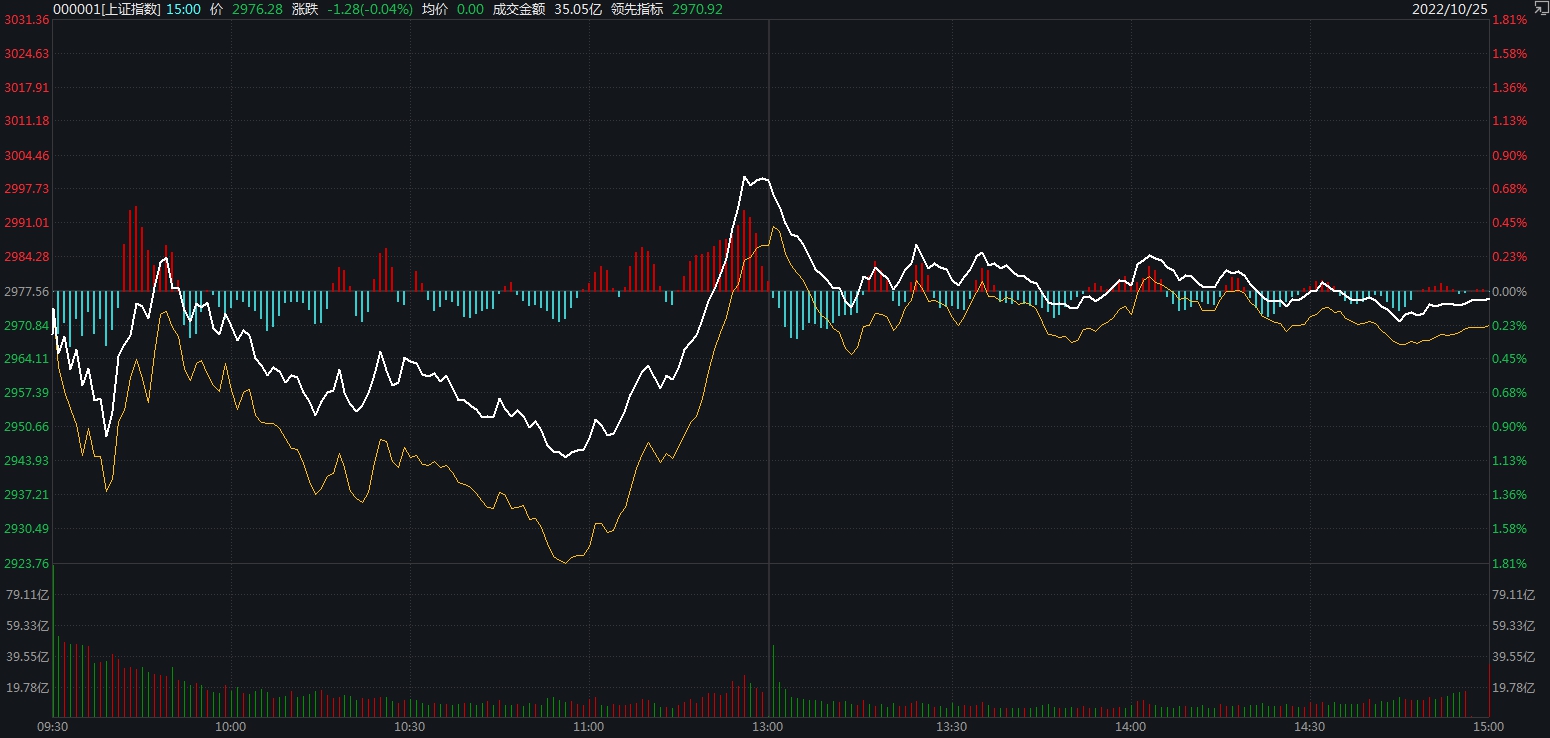Click the 79.11亿 volume label on left axis
1550x738 pixels.
(x=28, y=595)
